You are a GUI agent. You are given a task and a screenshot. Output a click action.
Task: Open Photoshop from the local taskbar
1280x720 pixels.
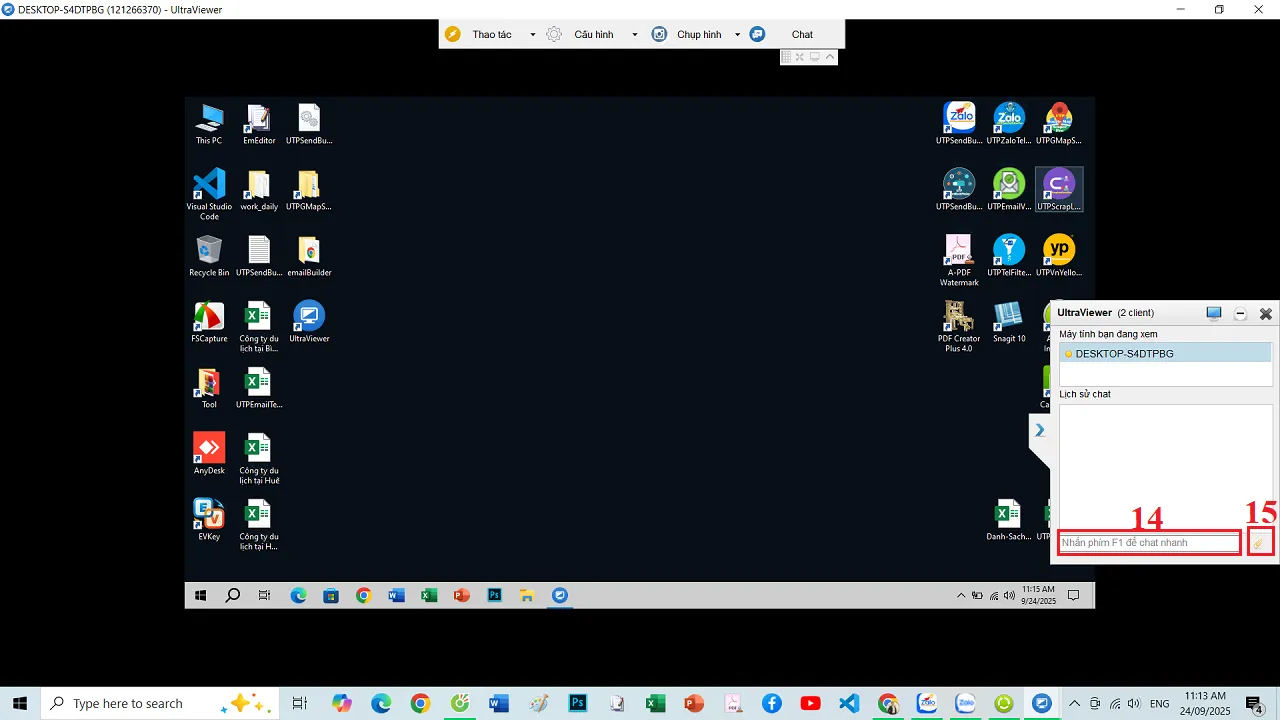click(578, 703)
